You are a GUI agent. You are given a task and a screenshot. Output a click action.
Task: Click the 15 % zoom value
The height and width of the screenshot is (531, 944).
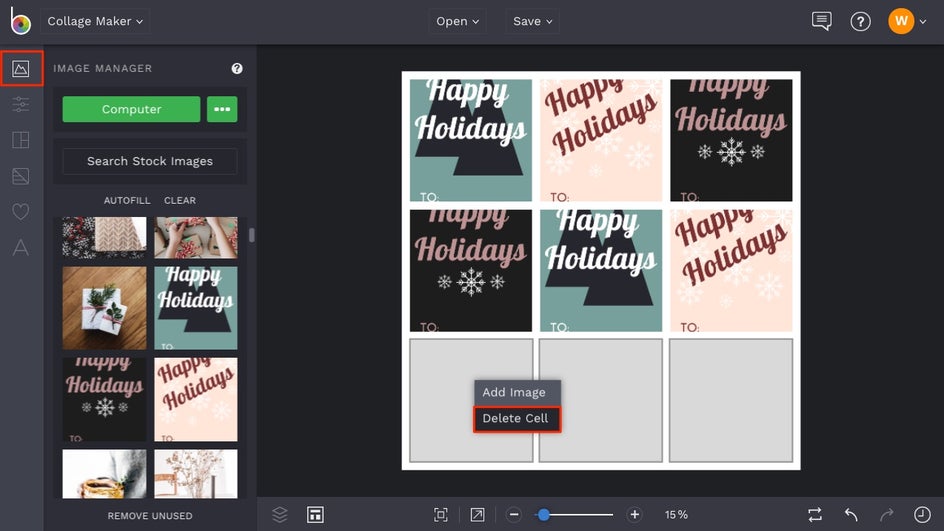click(x=676, y=515)
